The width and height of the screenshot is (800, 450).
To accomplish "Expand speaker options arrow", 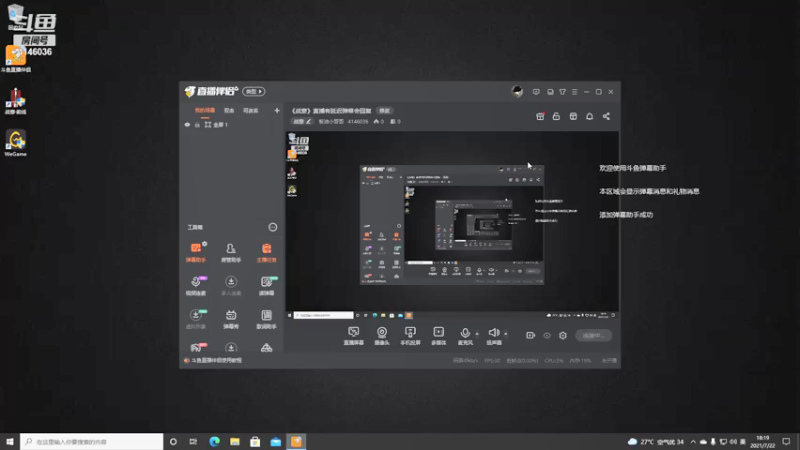I will [x=506, y=334].
